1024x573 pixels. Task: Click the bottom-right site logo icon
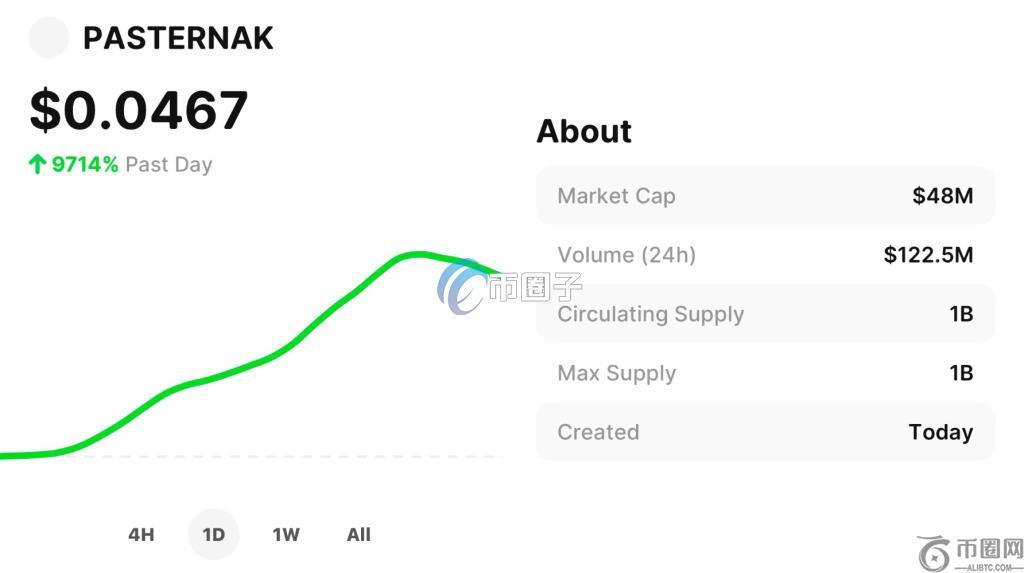pyautogui.click(x=934, y=553)
